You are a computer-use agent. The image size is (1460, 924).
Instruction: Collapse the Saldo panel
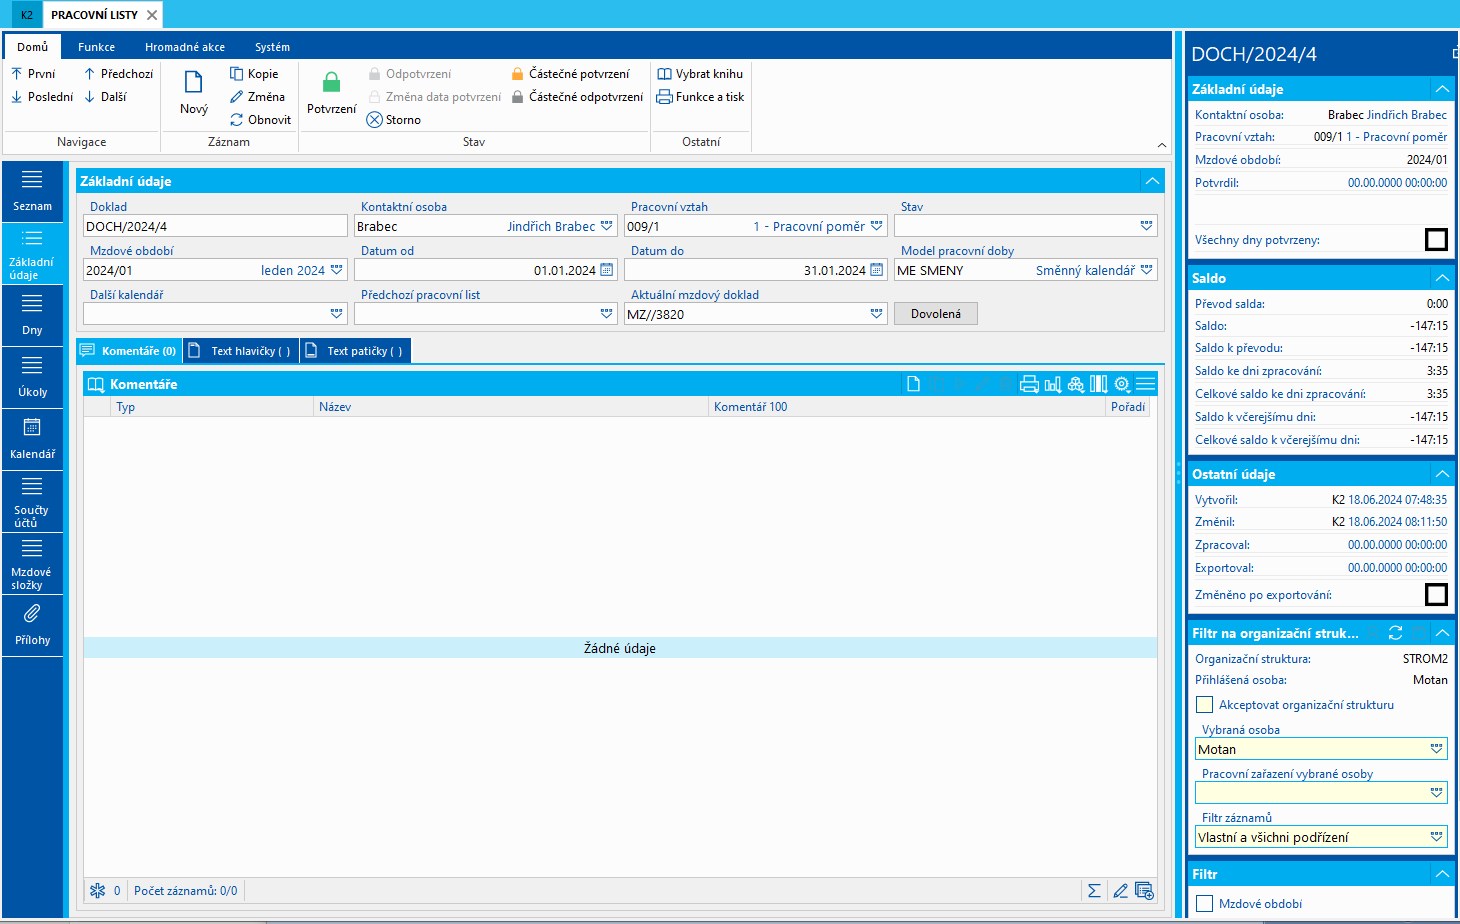pyautogui.click(x=1442, y=278)
